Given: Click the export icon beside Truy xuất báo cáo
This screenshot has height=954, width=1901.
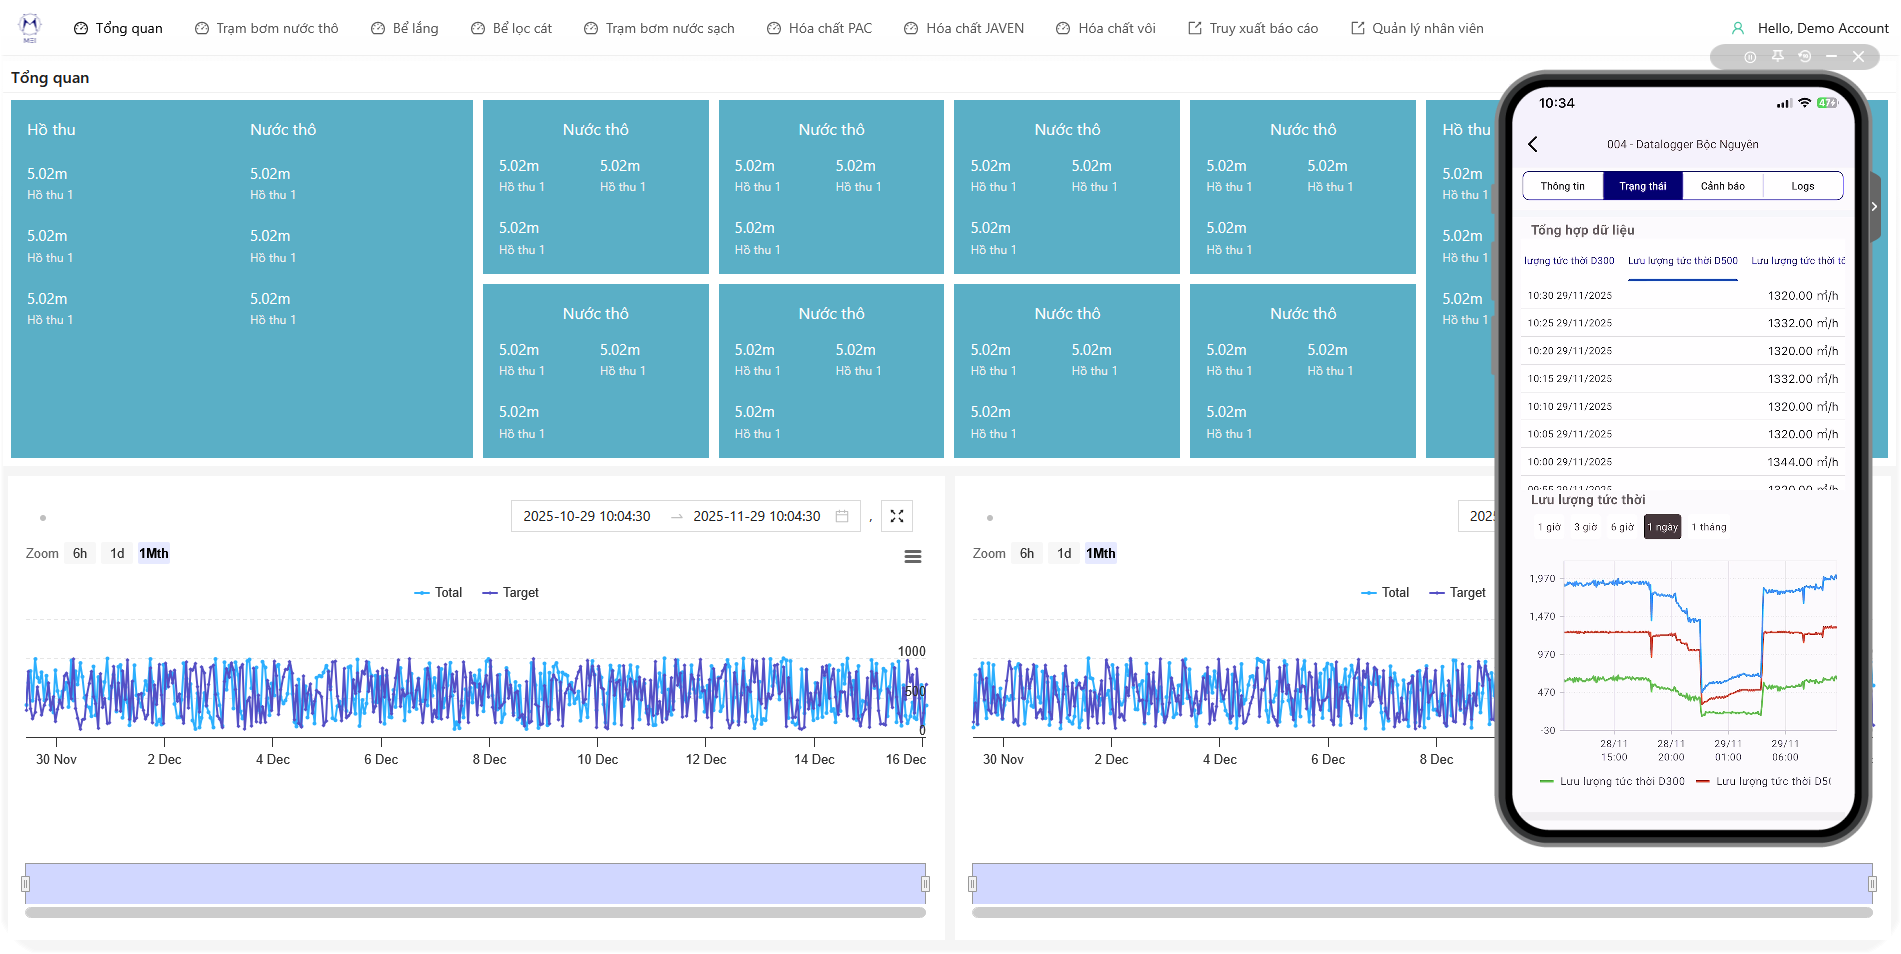Looking at the screenshot, I should 1194,29.
